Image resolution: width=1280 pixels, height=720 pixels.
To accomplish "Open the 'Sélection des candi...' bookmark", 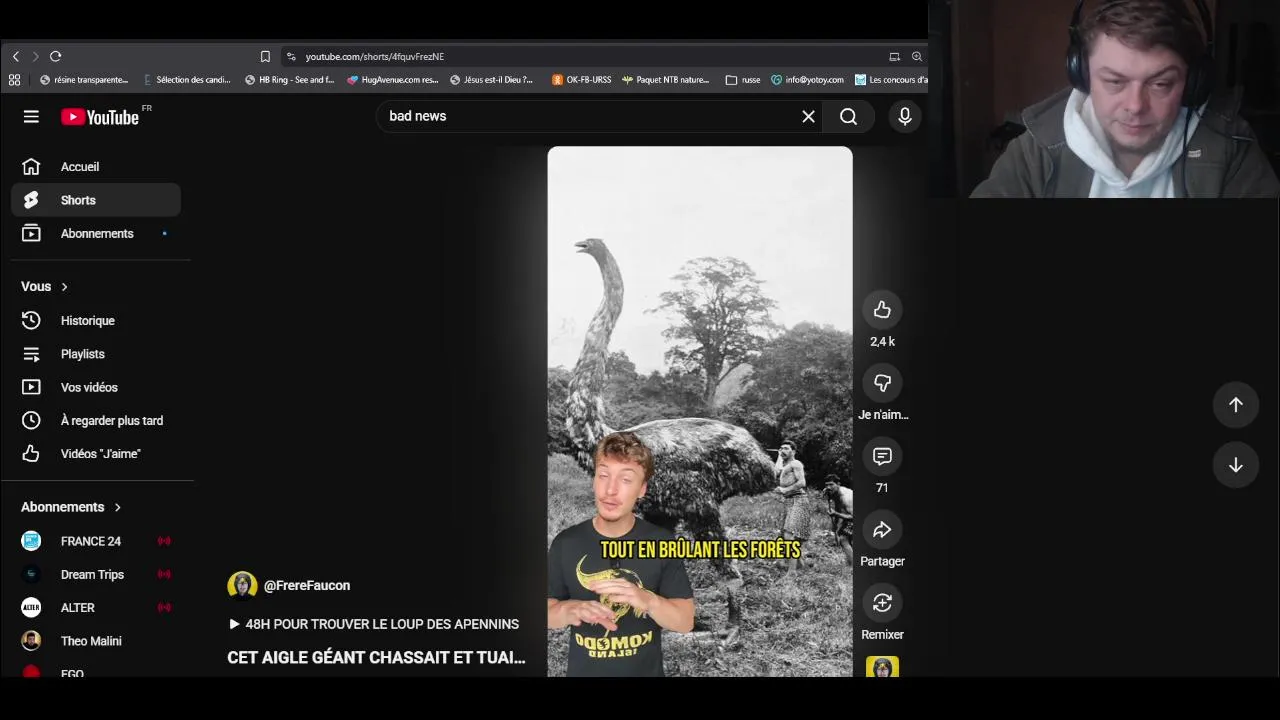I will (187, 80).
